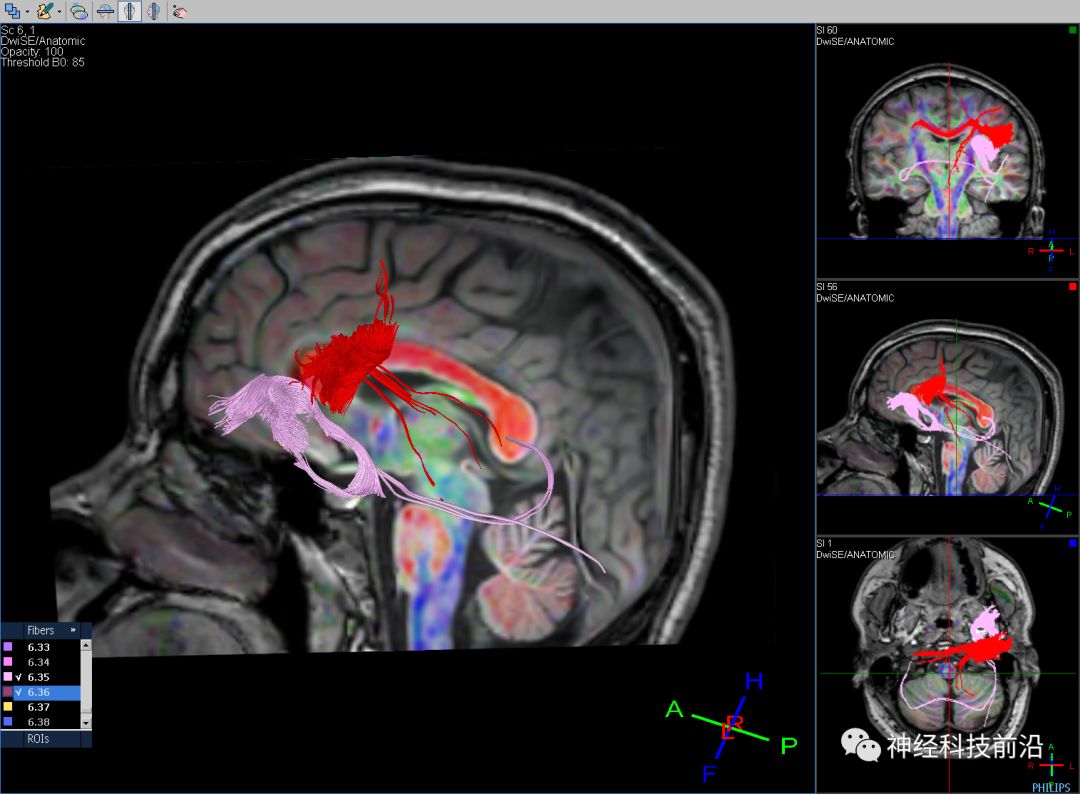This screenshot has height=794, width=1080.
Task: Click green square marker on coronal pane
Action: point(1072,30)
